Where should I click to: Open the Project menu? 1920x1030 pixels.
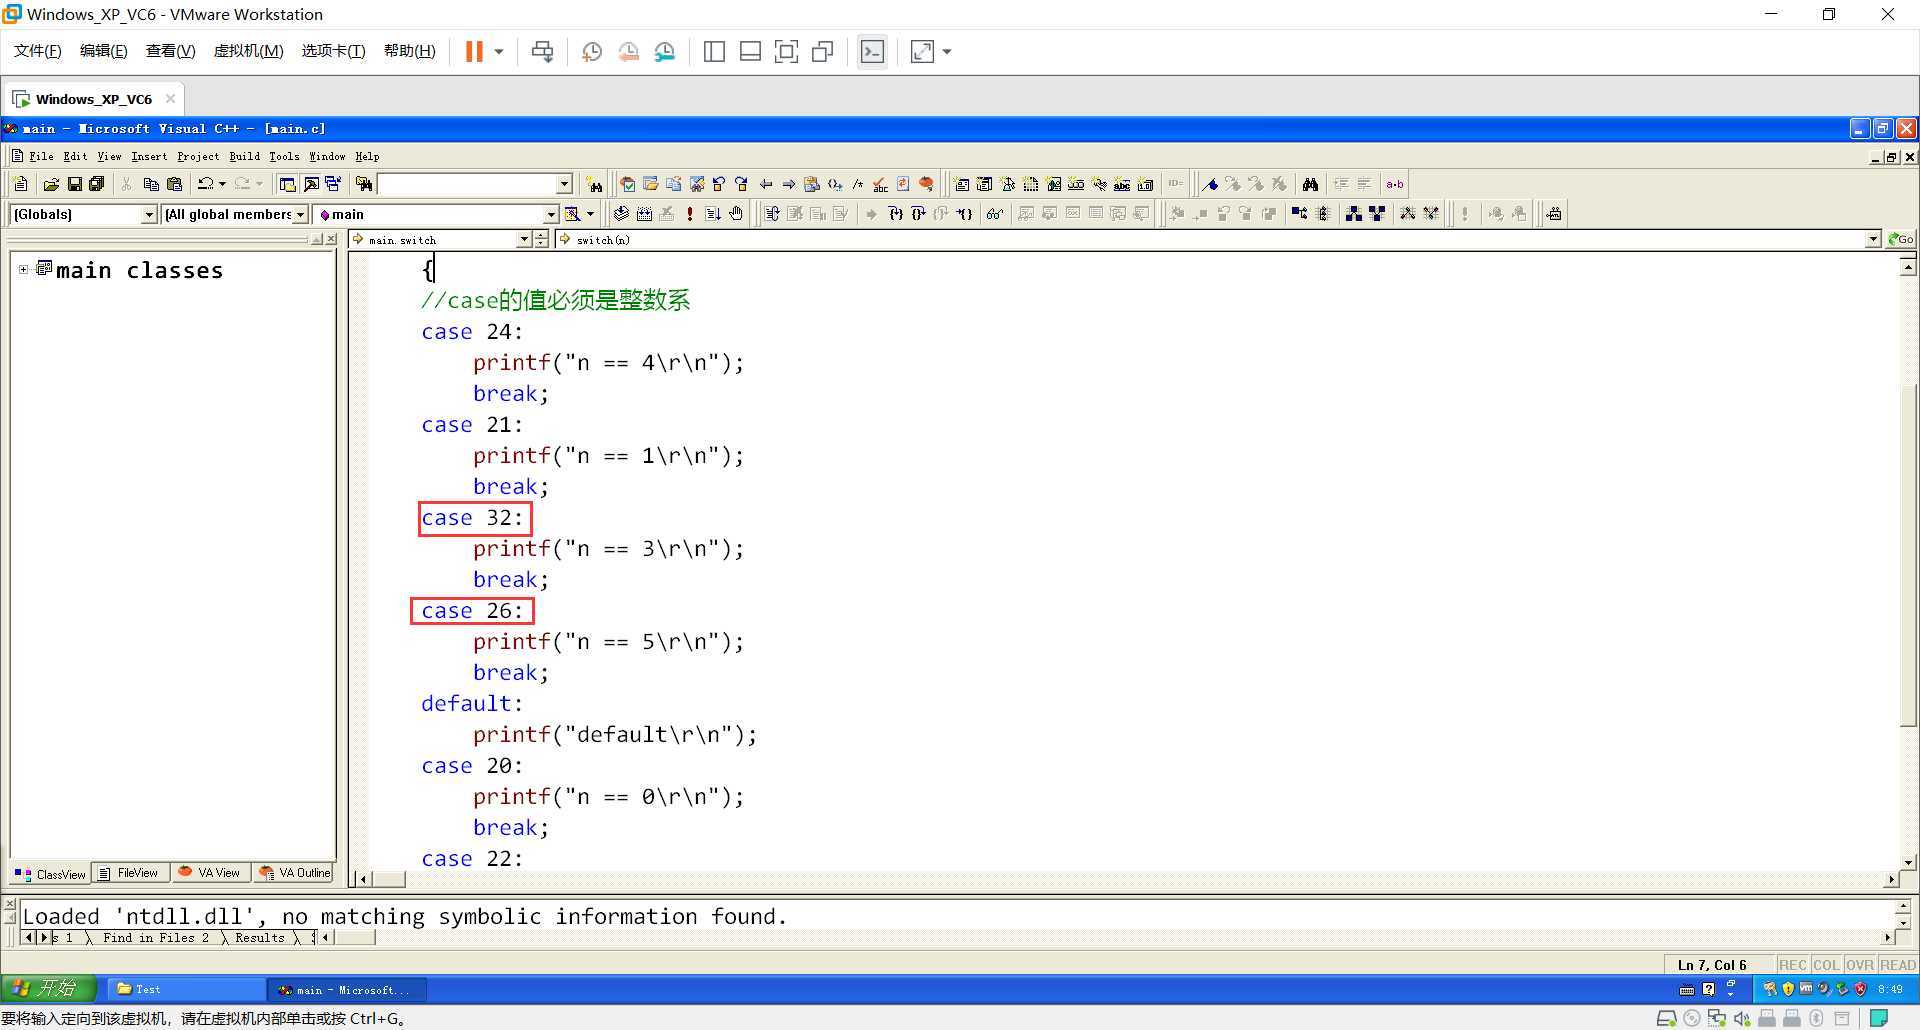point(198,157)
